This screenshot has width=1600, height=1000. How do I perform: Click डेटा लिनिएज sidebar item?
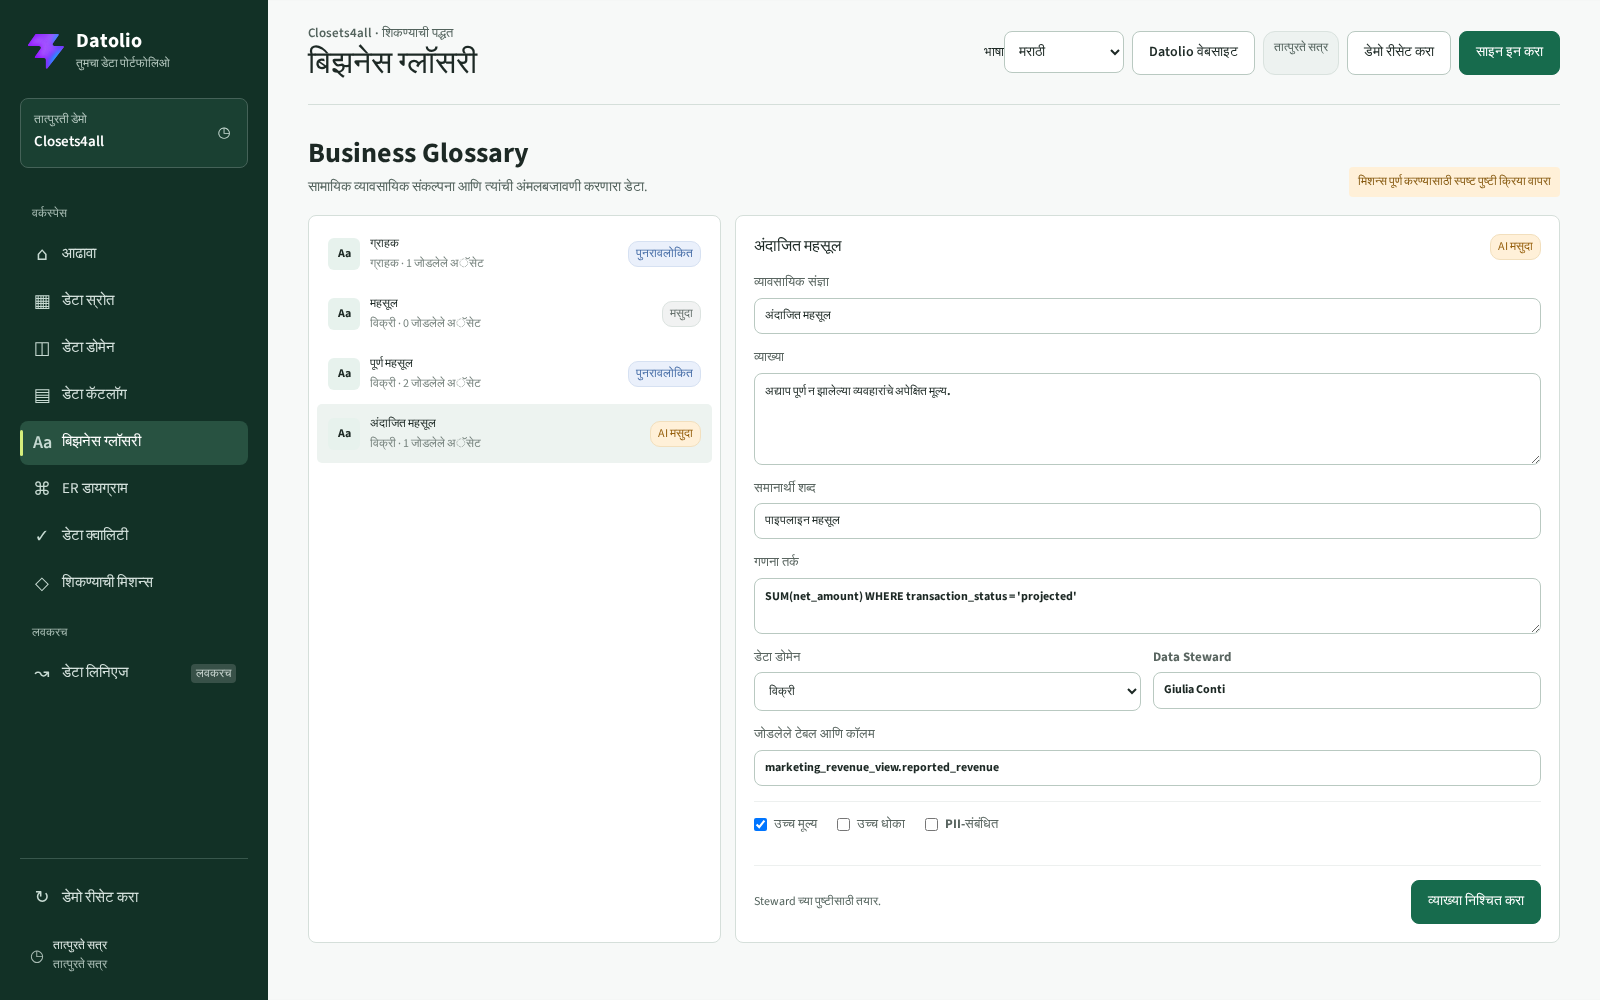(134, 673)
